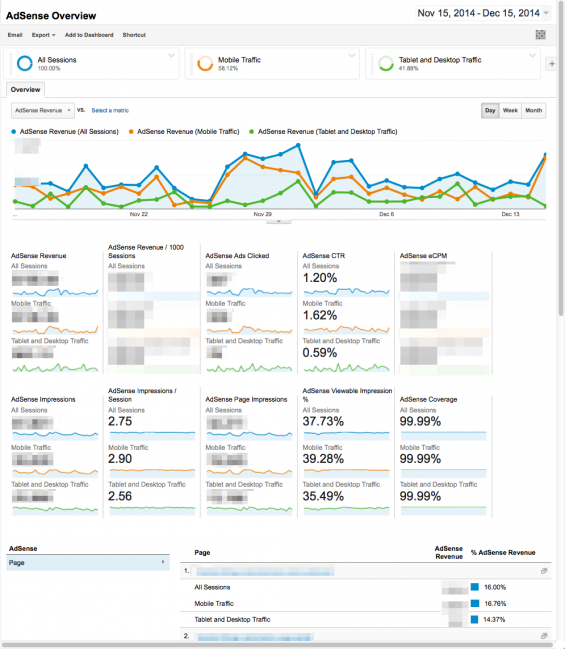Image resolution: width=565 pixels, height=649 pixels.
Task: Open second page row external link icon
Action: (544, 636)
